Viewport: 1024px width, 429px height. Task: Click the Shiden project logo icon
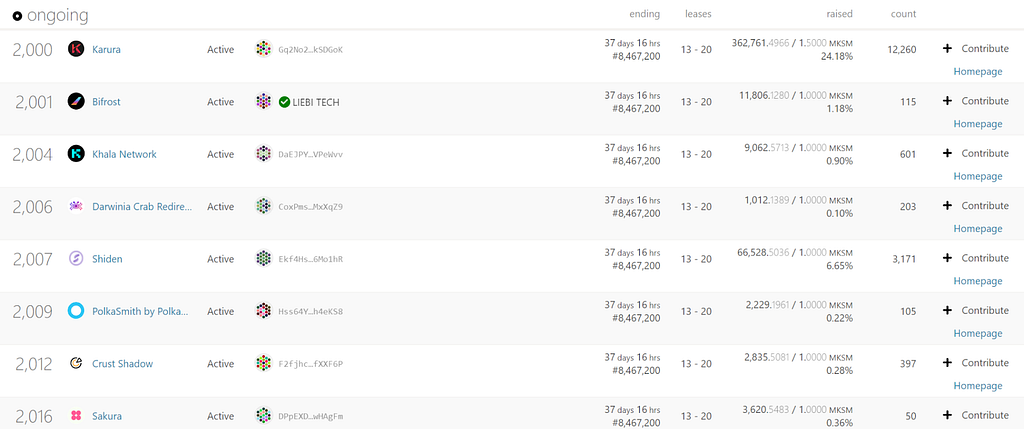click(75, 259)
